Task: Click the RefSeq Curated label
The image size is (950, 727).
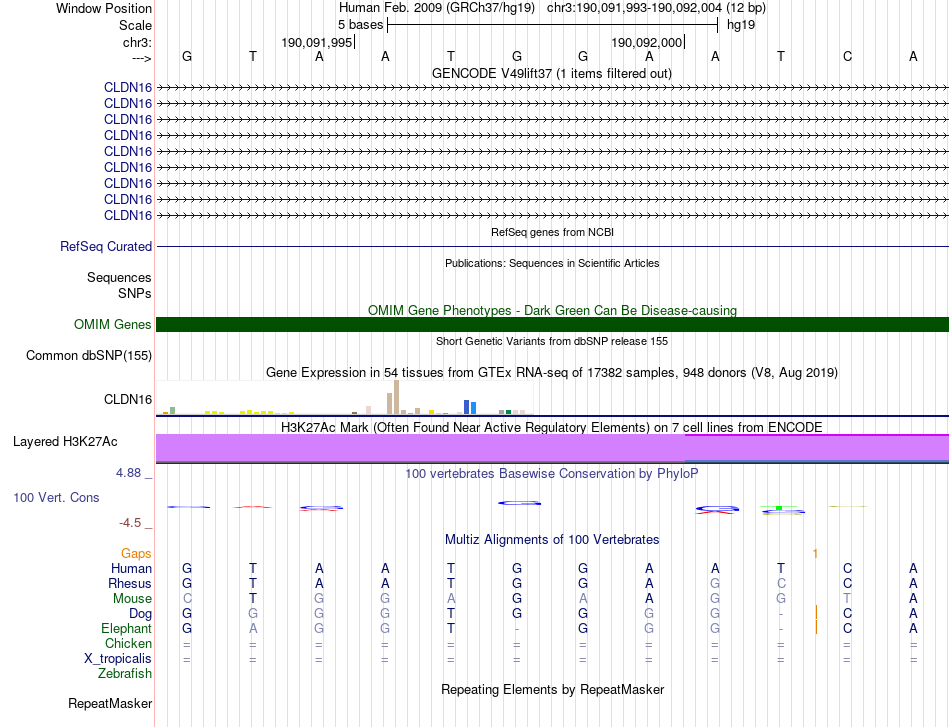Action: point(106,247)
